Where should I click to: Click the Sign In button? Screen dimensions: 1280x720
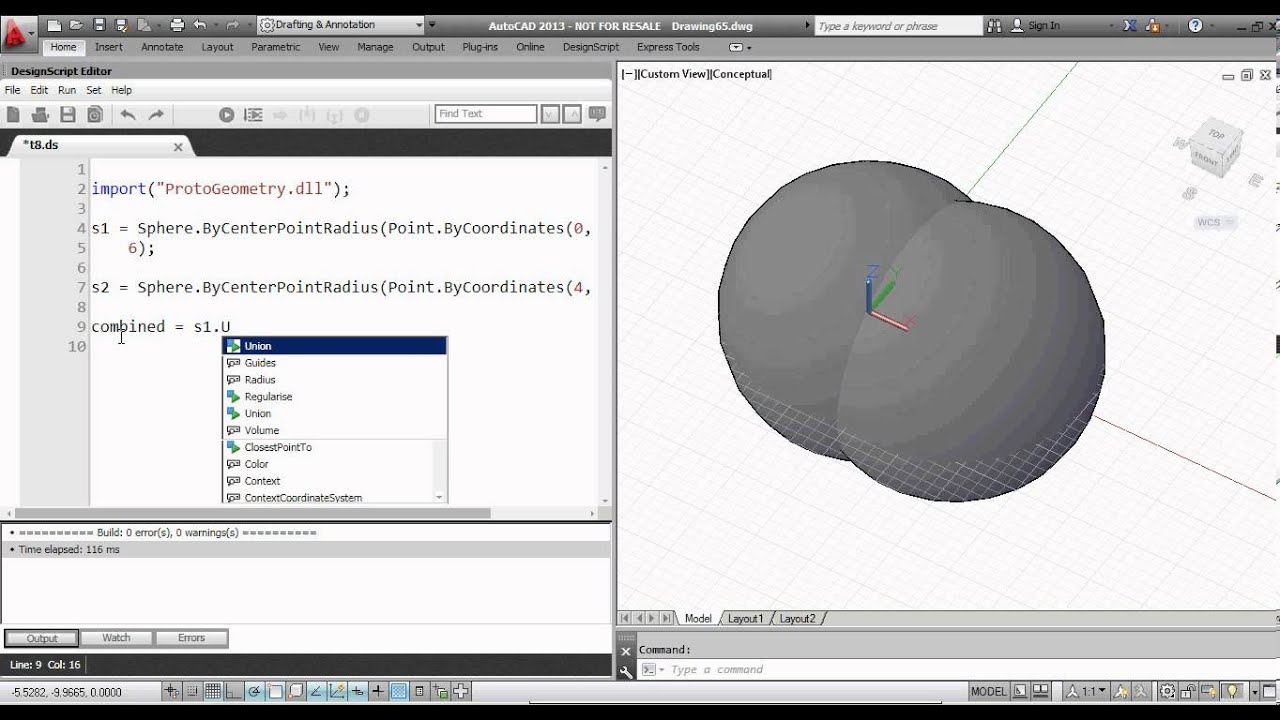(x=1037, y=26)
